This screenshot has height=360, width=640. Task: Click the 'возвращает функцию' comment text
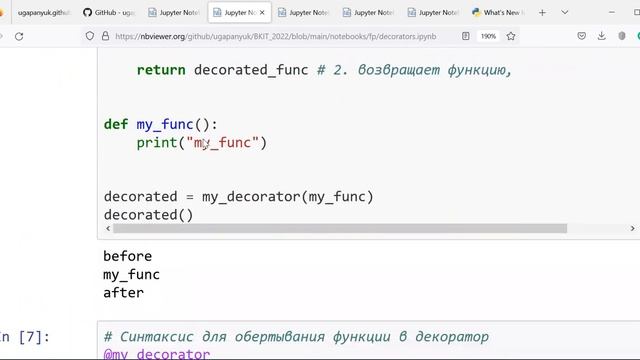435,70
